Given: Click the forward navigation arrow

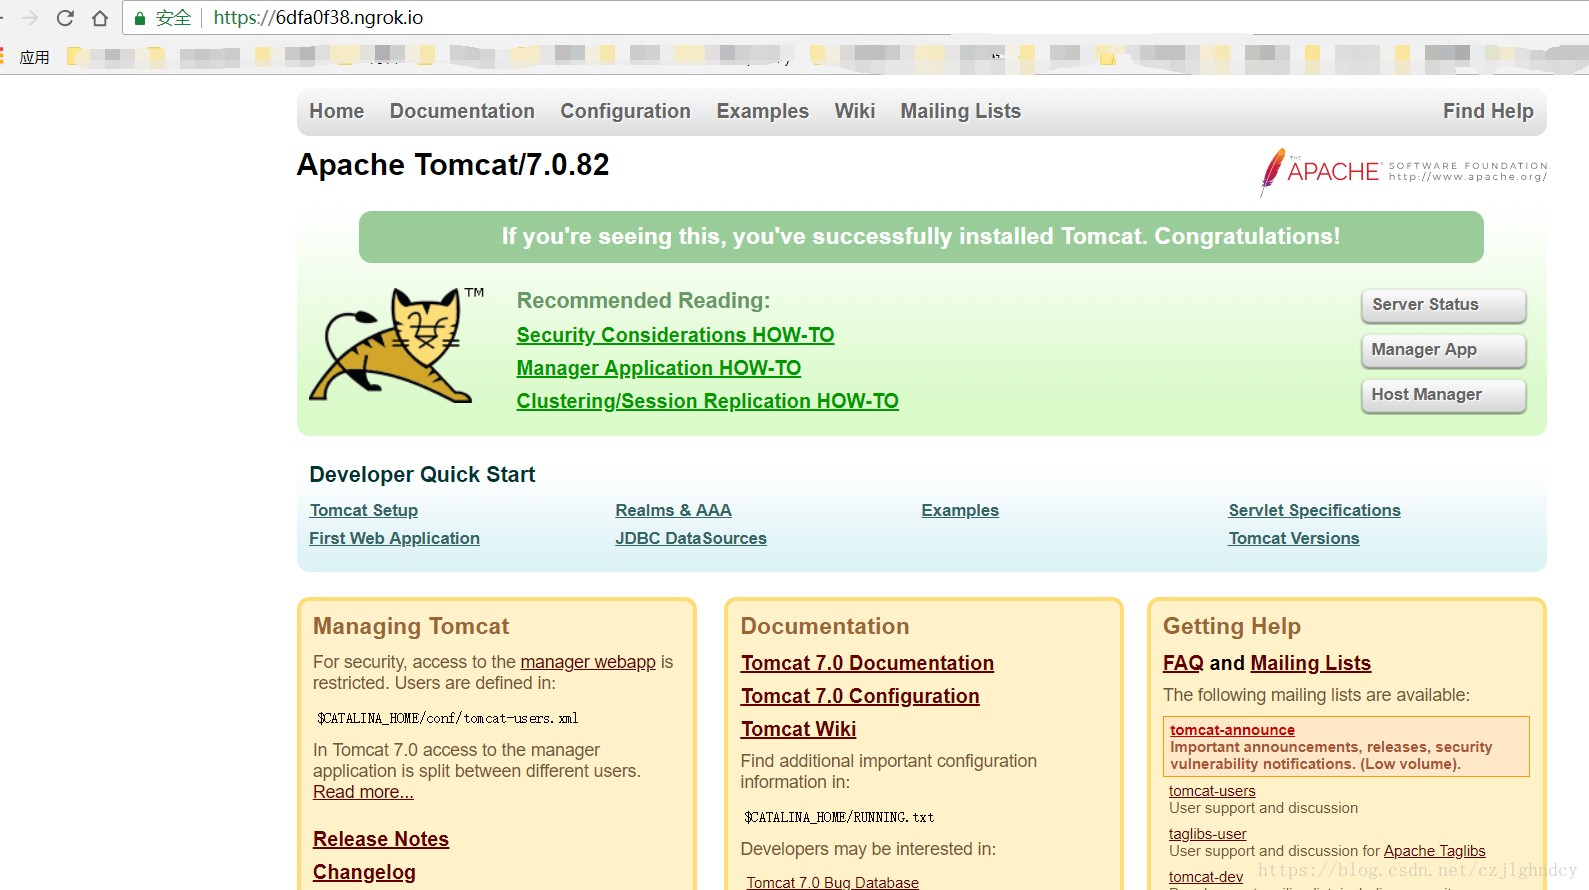Looking at the screenshot, I should (x=30, y=18).
